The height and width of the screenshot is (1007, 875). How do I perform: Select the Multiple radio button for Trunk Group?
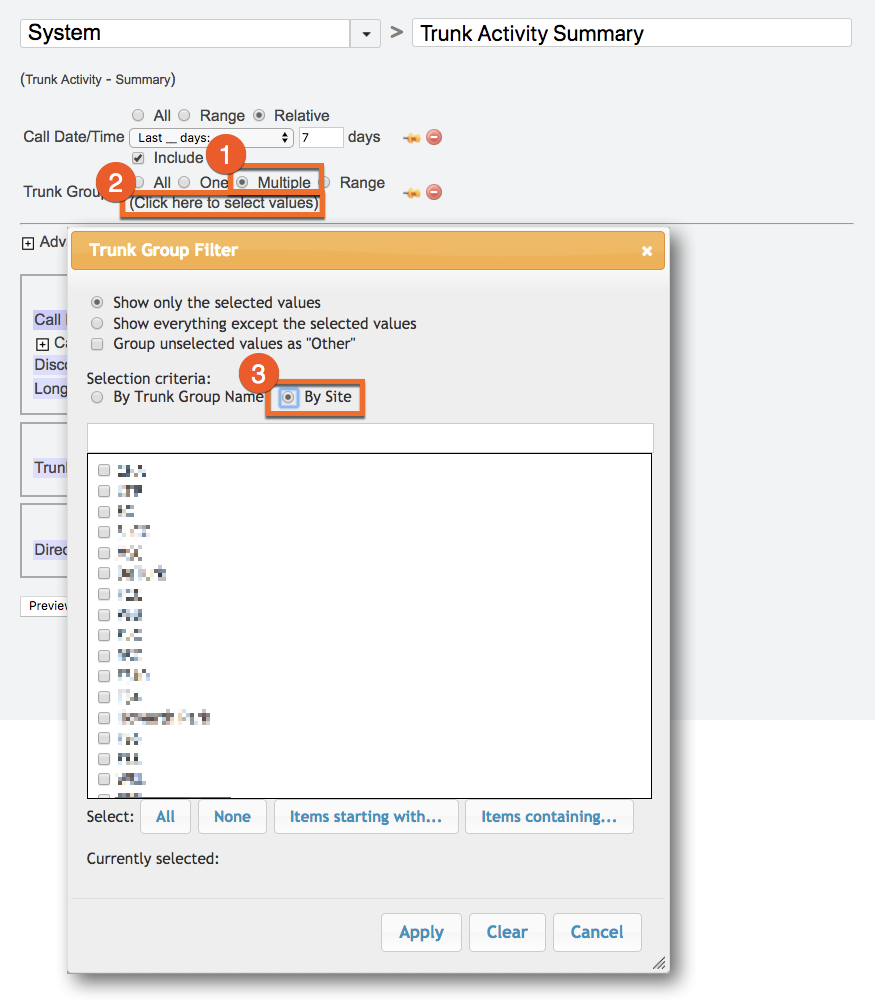click(242, 183)
